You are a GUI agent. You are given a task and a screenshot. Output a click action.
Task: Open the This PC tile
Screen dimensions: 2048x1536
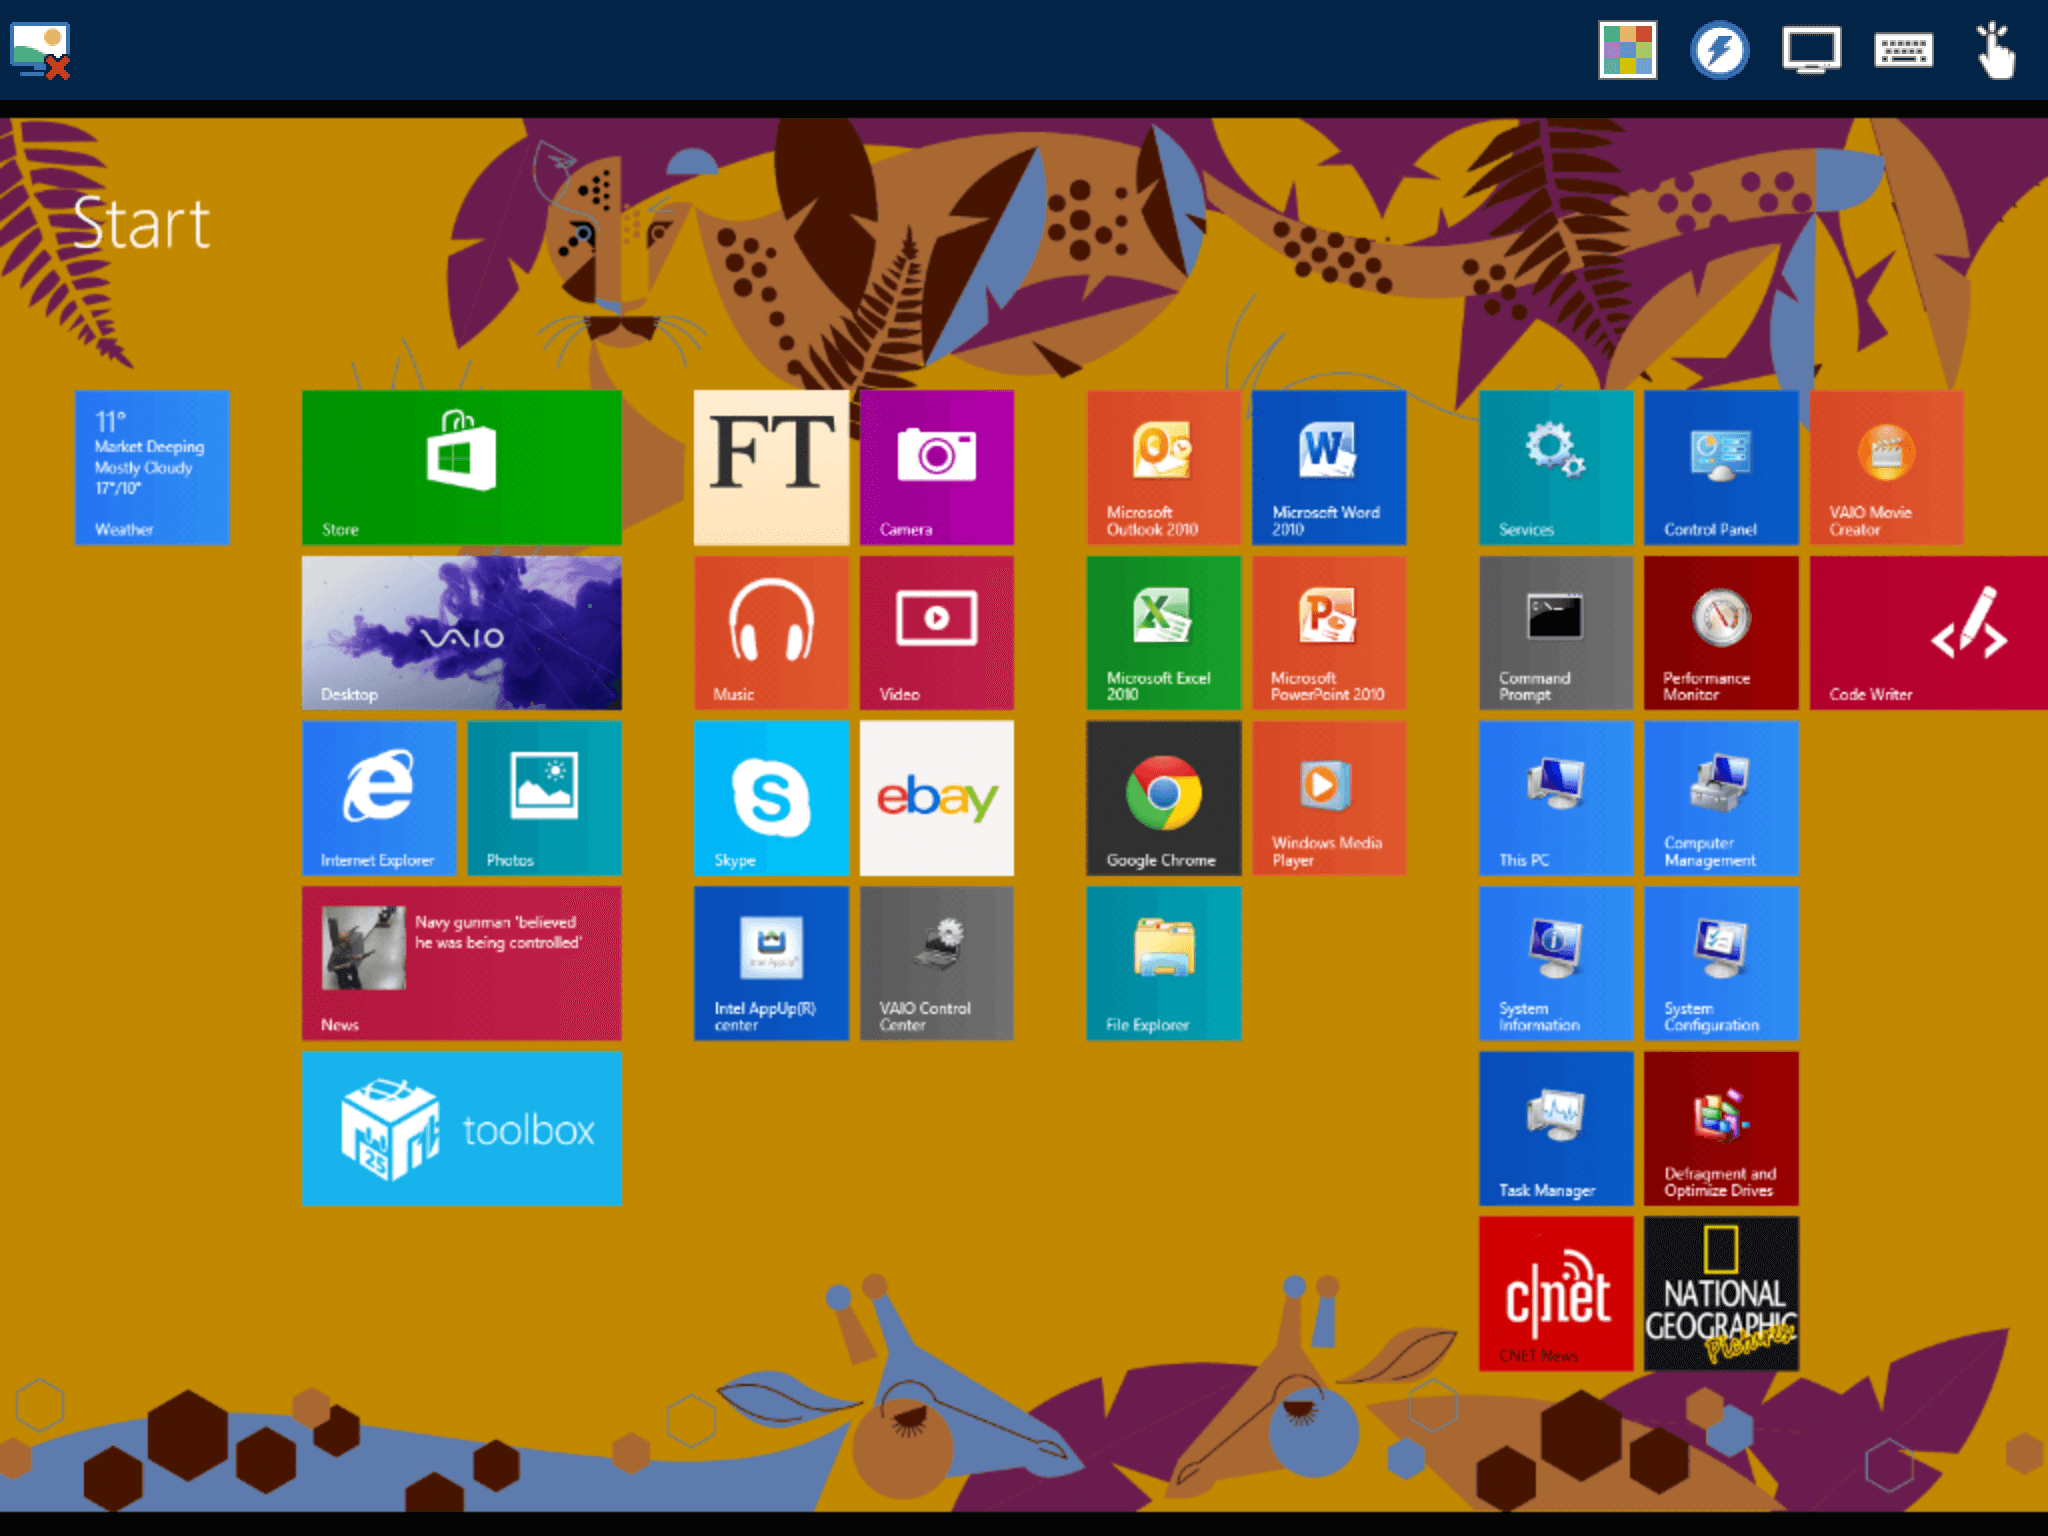coord(1556,798)
